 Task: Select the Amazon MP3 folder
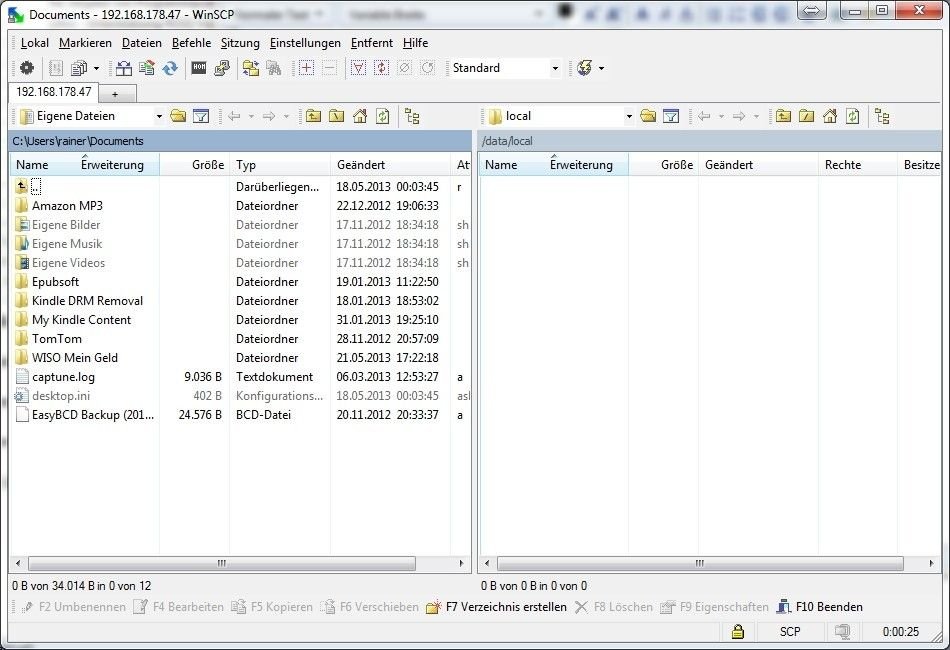tap(67, 206)
